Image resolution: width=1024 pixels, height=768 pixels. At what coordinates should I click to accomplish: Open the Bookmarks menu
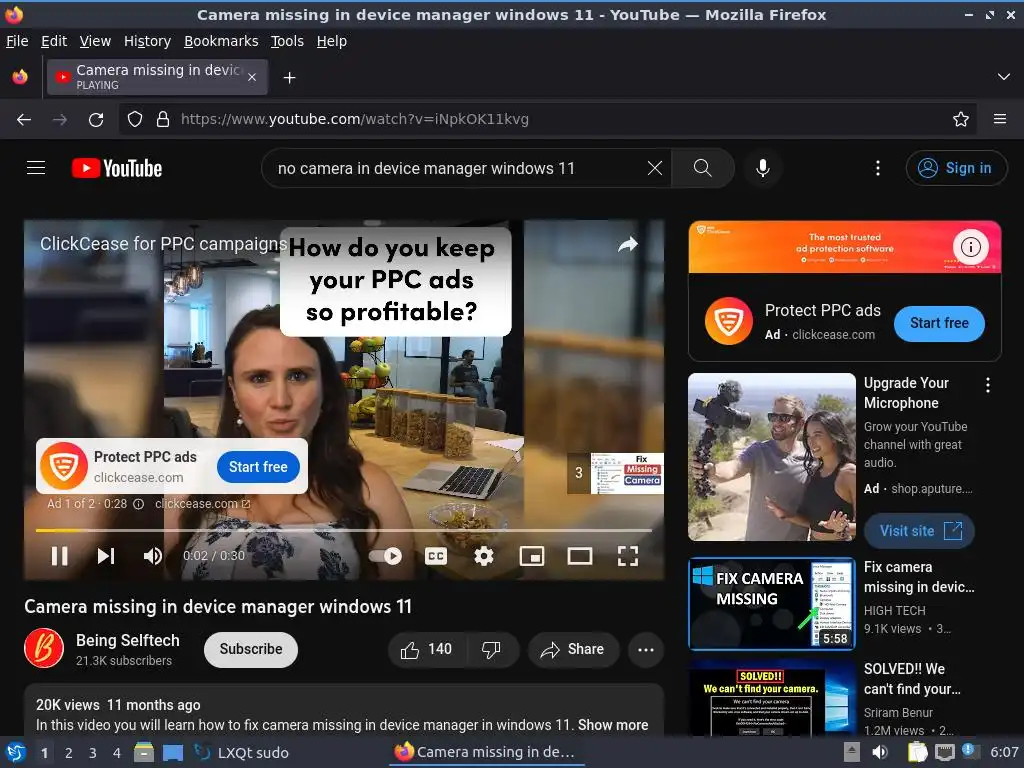pos(221,41)
